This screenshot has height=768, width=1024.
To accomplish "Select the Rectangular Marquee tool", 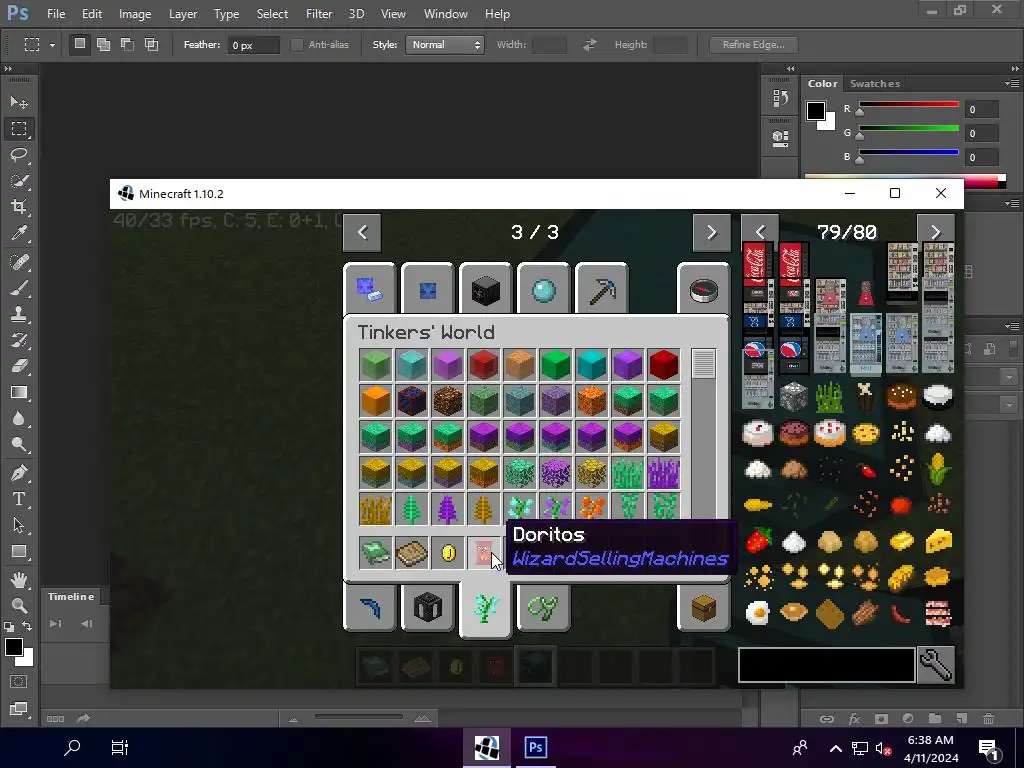I will point(19,129).
